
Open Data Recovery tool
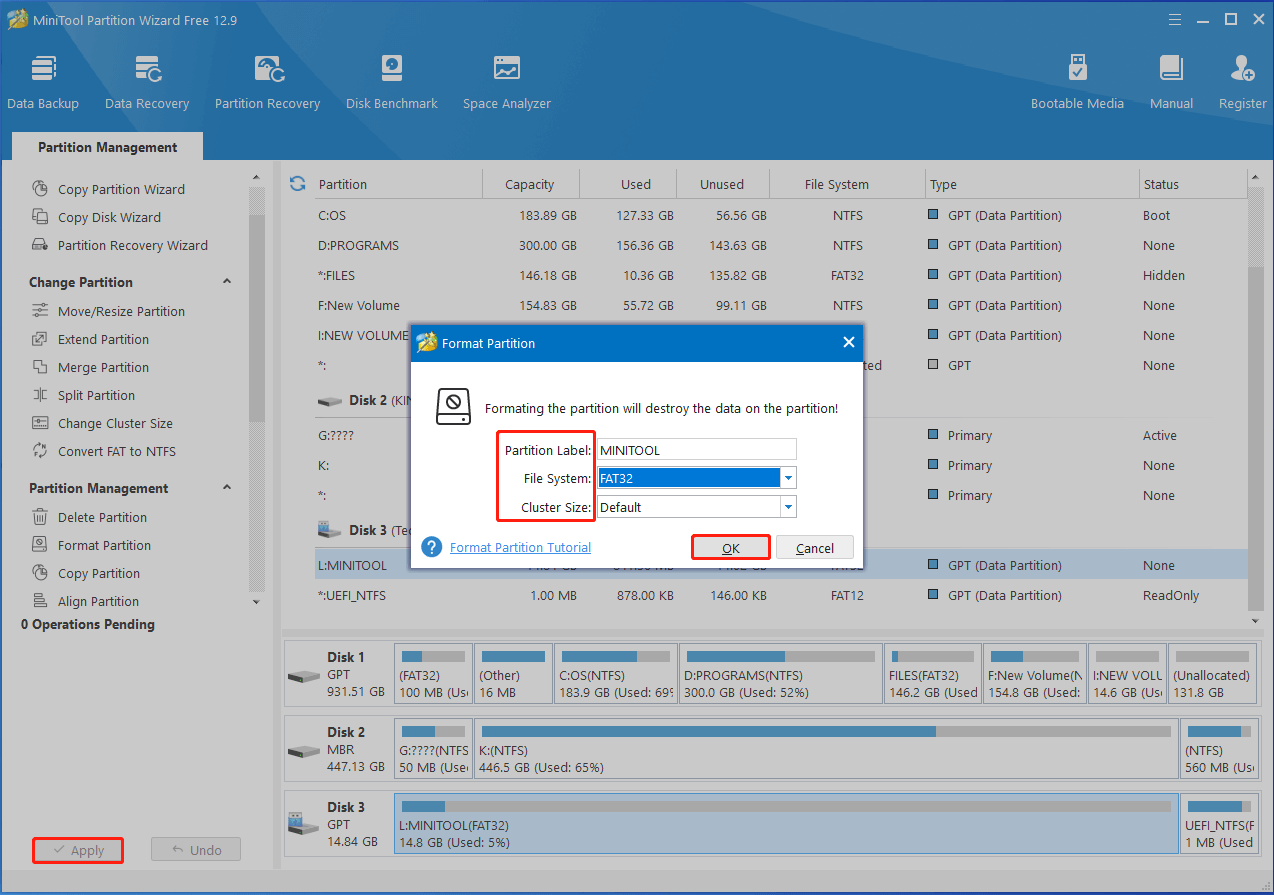147,82
